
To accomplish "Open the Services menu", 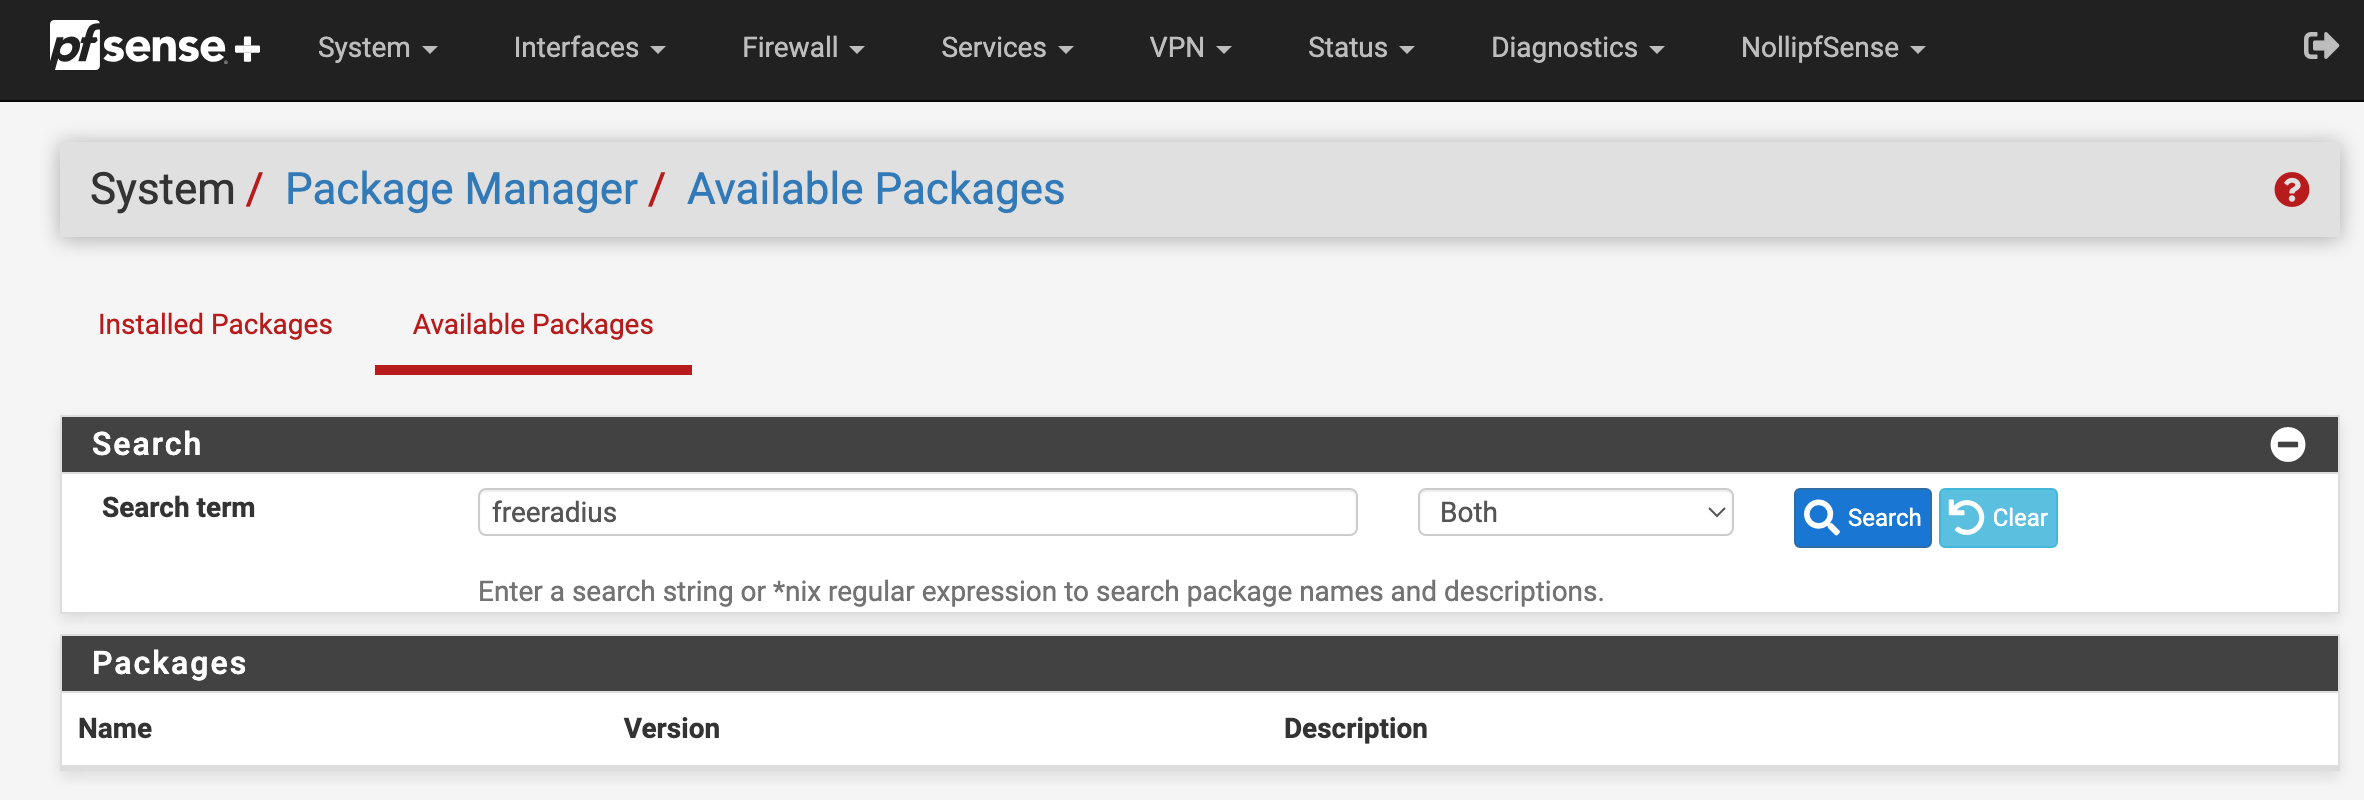I will tap(1006, 47).
